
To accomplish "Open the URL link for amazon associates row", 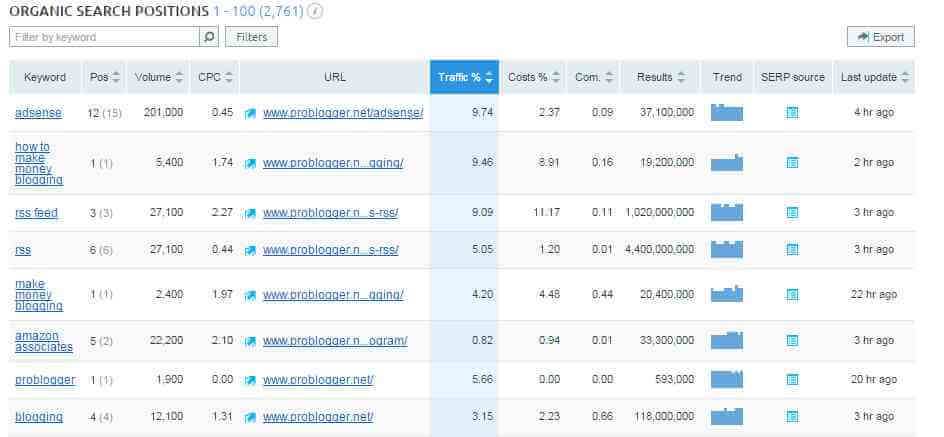I will 335,341.
